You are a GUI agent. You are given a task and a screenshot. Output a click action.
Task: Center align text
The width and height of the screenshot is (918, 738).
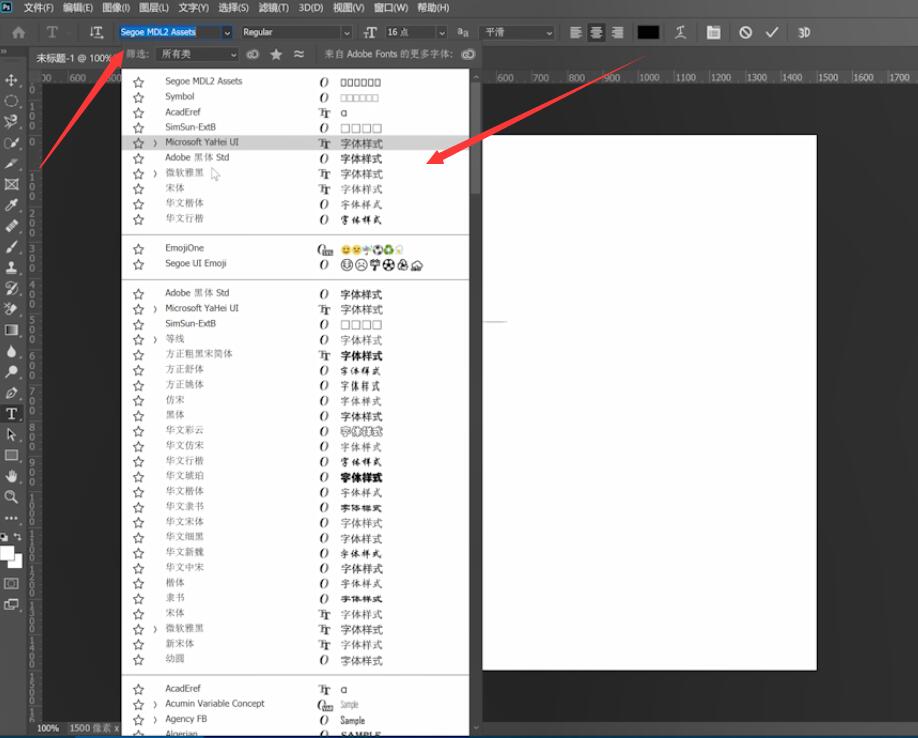[596, 32]
